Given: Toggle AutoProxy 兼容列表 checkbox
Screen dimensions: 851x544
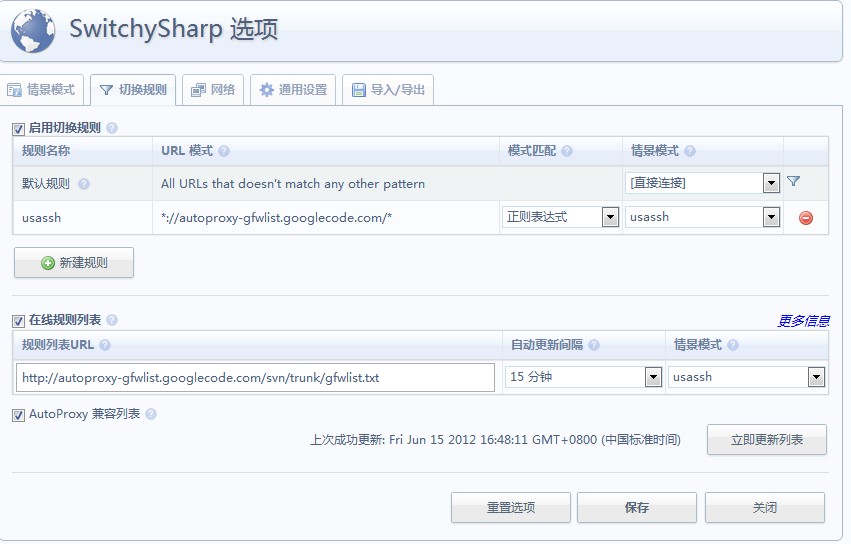Looking at the screenshot, I should click(x=18, y=415).
